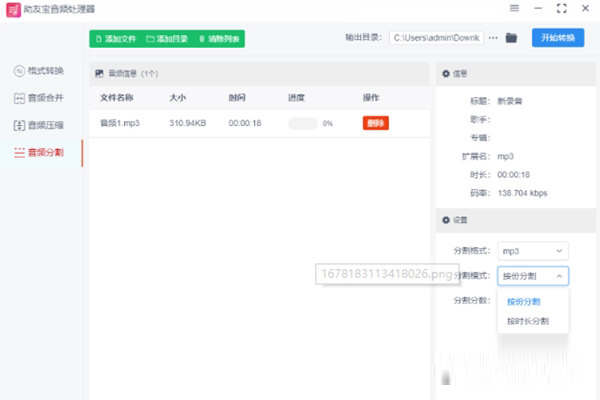The image size is (600, 400).
Task: Close the application window
Action: click(585, 8)
